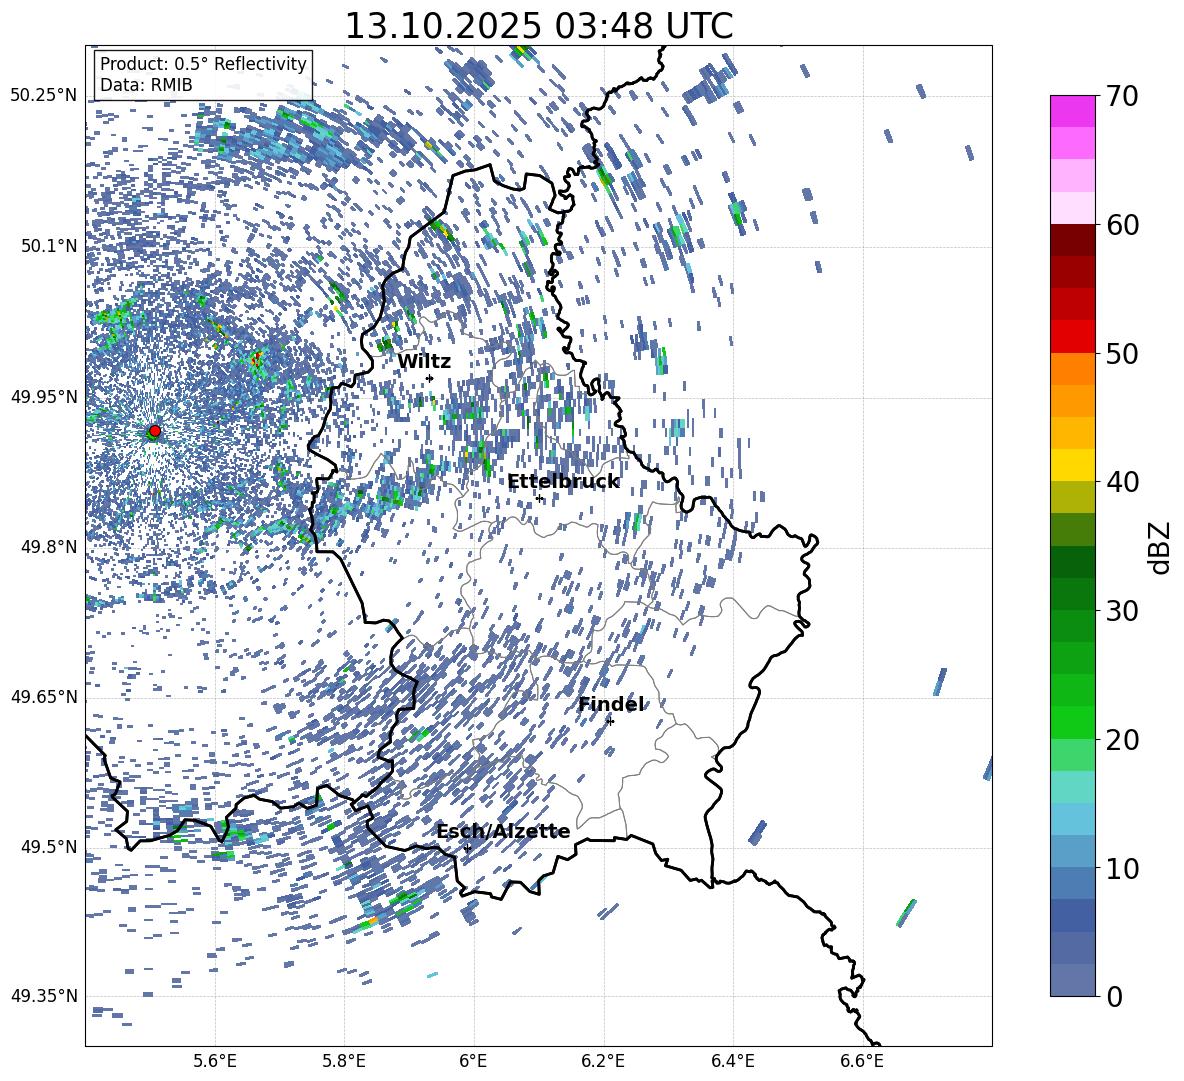The height and width of the screenshot is (1081, 1184).
Task: Click the 50.25°N latitude label
Action: (44, 96)
